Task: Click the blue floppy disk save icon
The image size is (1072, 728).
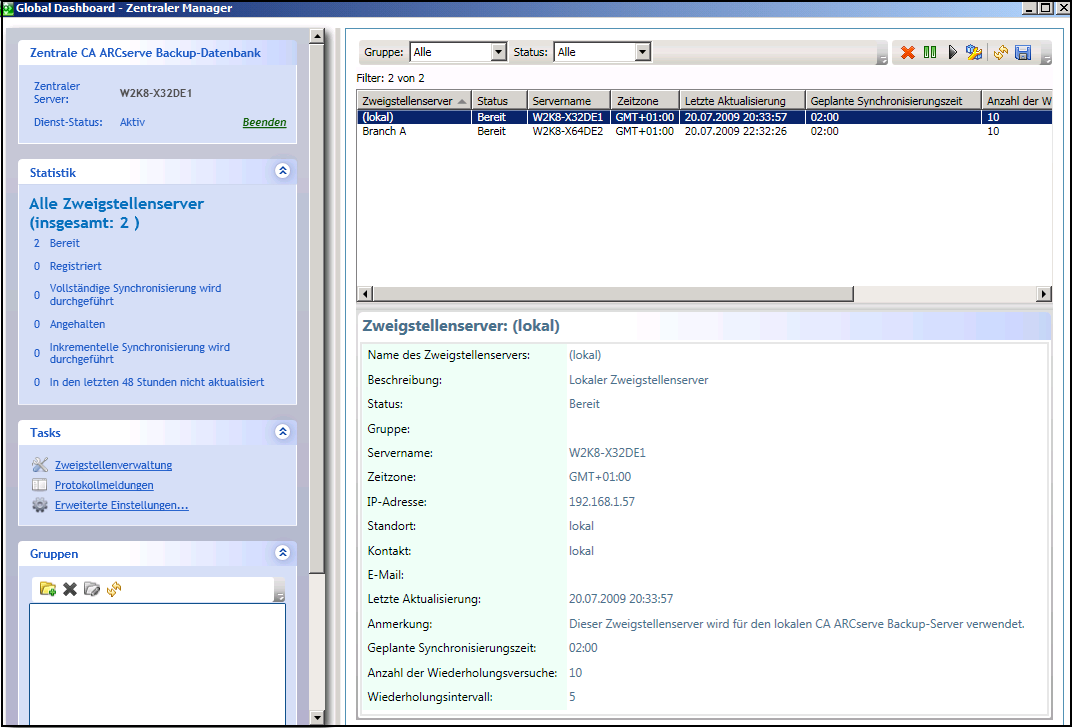Action: (x=1022, y=52)
